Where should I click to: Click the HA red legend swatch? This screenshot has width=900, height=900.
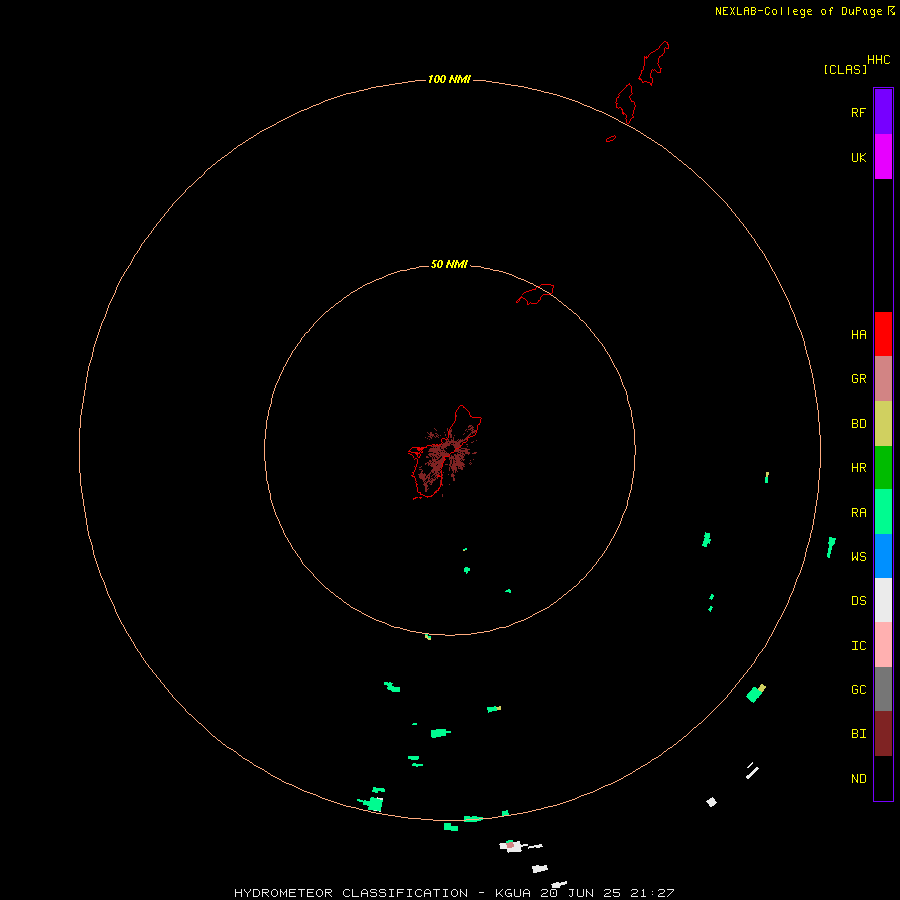pyautogui.click(x=883, y=334)
